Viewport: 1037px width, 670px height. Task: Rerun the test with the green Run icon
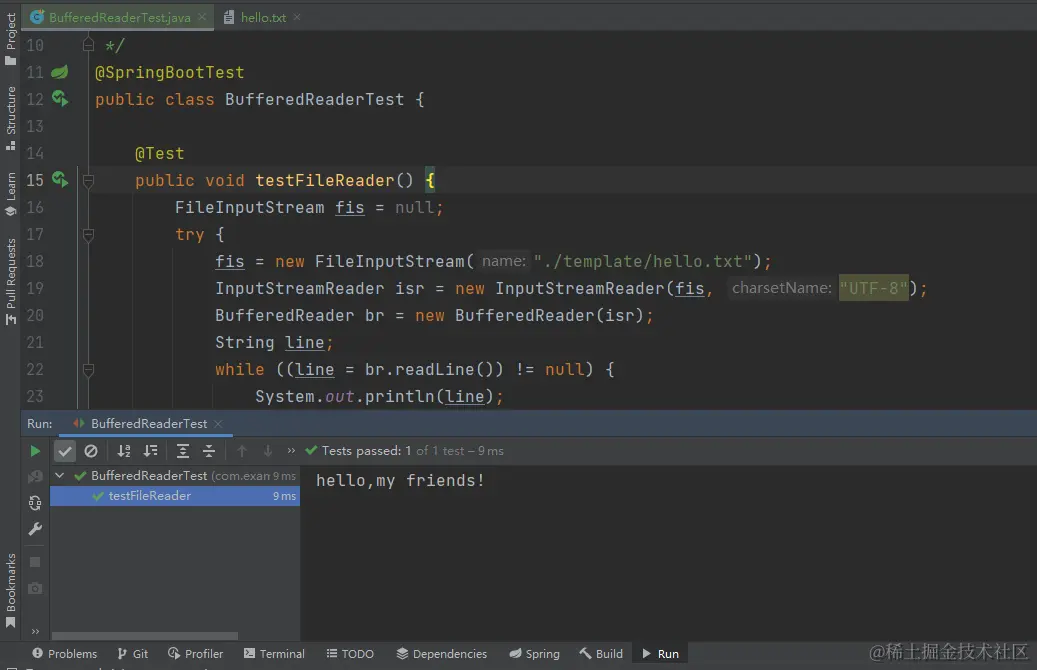pos(35,451)
